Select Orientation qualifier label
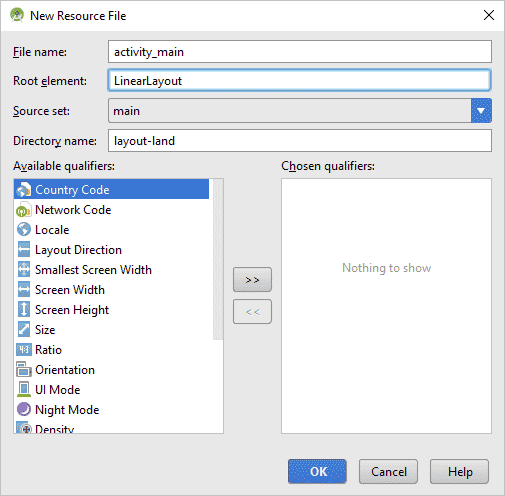Image resolution: width=505 pixels, height=496 pixels. coord(65,370)
